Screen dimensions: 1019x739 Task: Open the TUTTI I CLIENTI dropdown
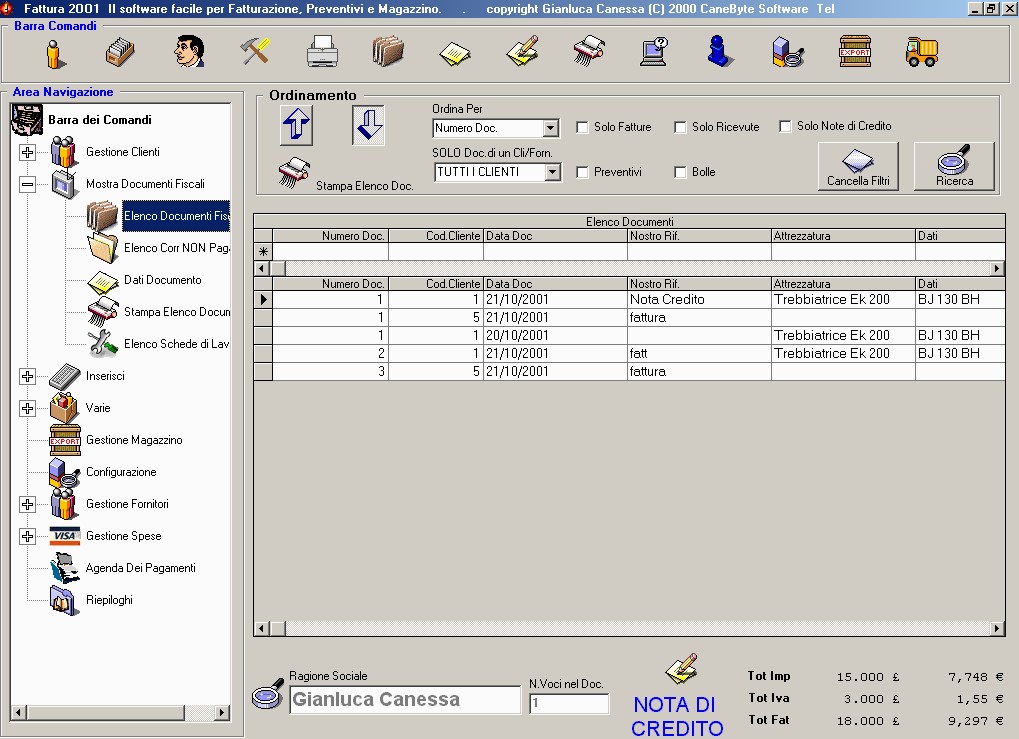click(552, 172)
